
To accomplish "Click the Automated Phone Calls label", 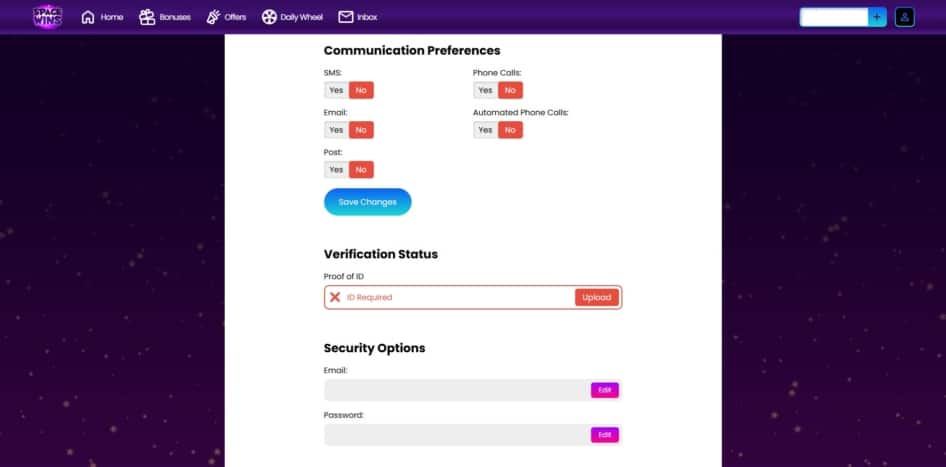I will pyautogui.click(x=521, y=113).
